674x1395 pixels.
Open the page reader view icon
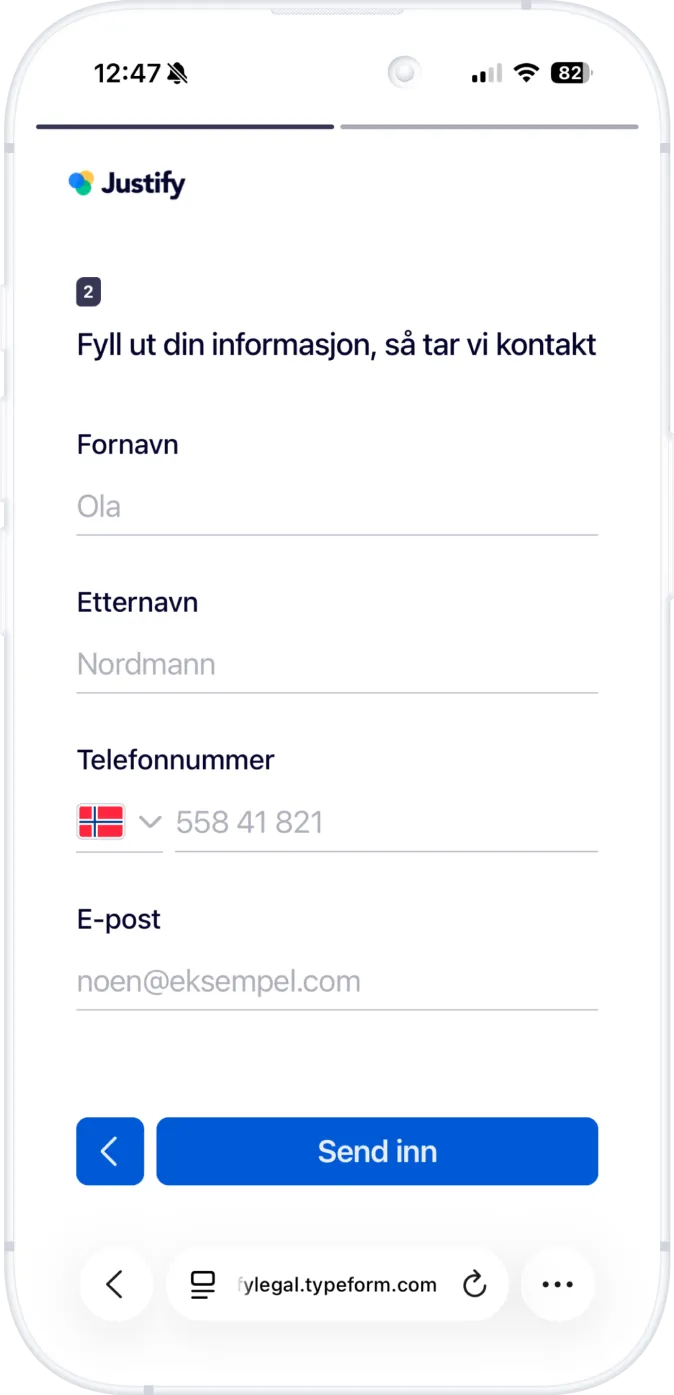pyautogui.click(x=203, y=1285)
